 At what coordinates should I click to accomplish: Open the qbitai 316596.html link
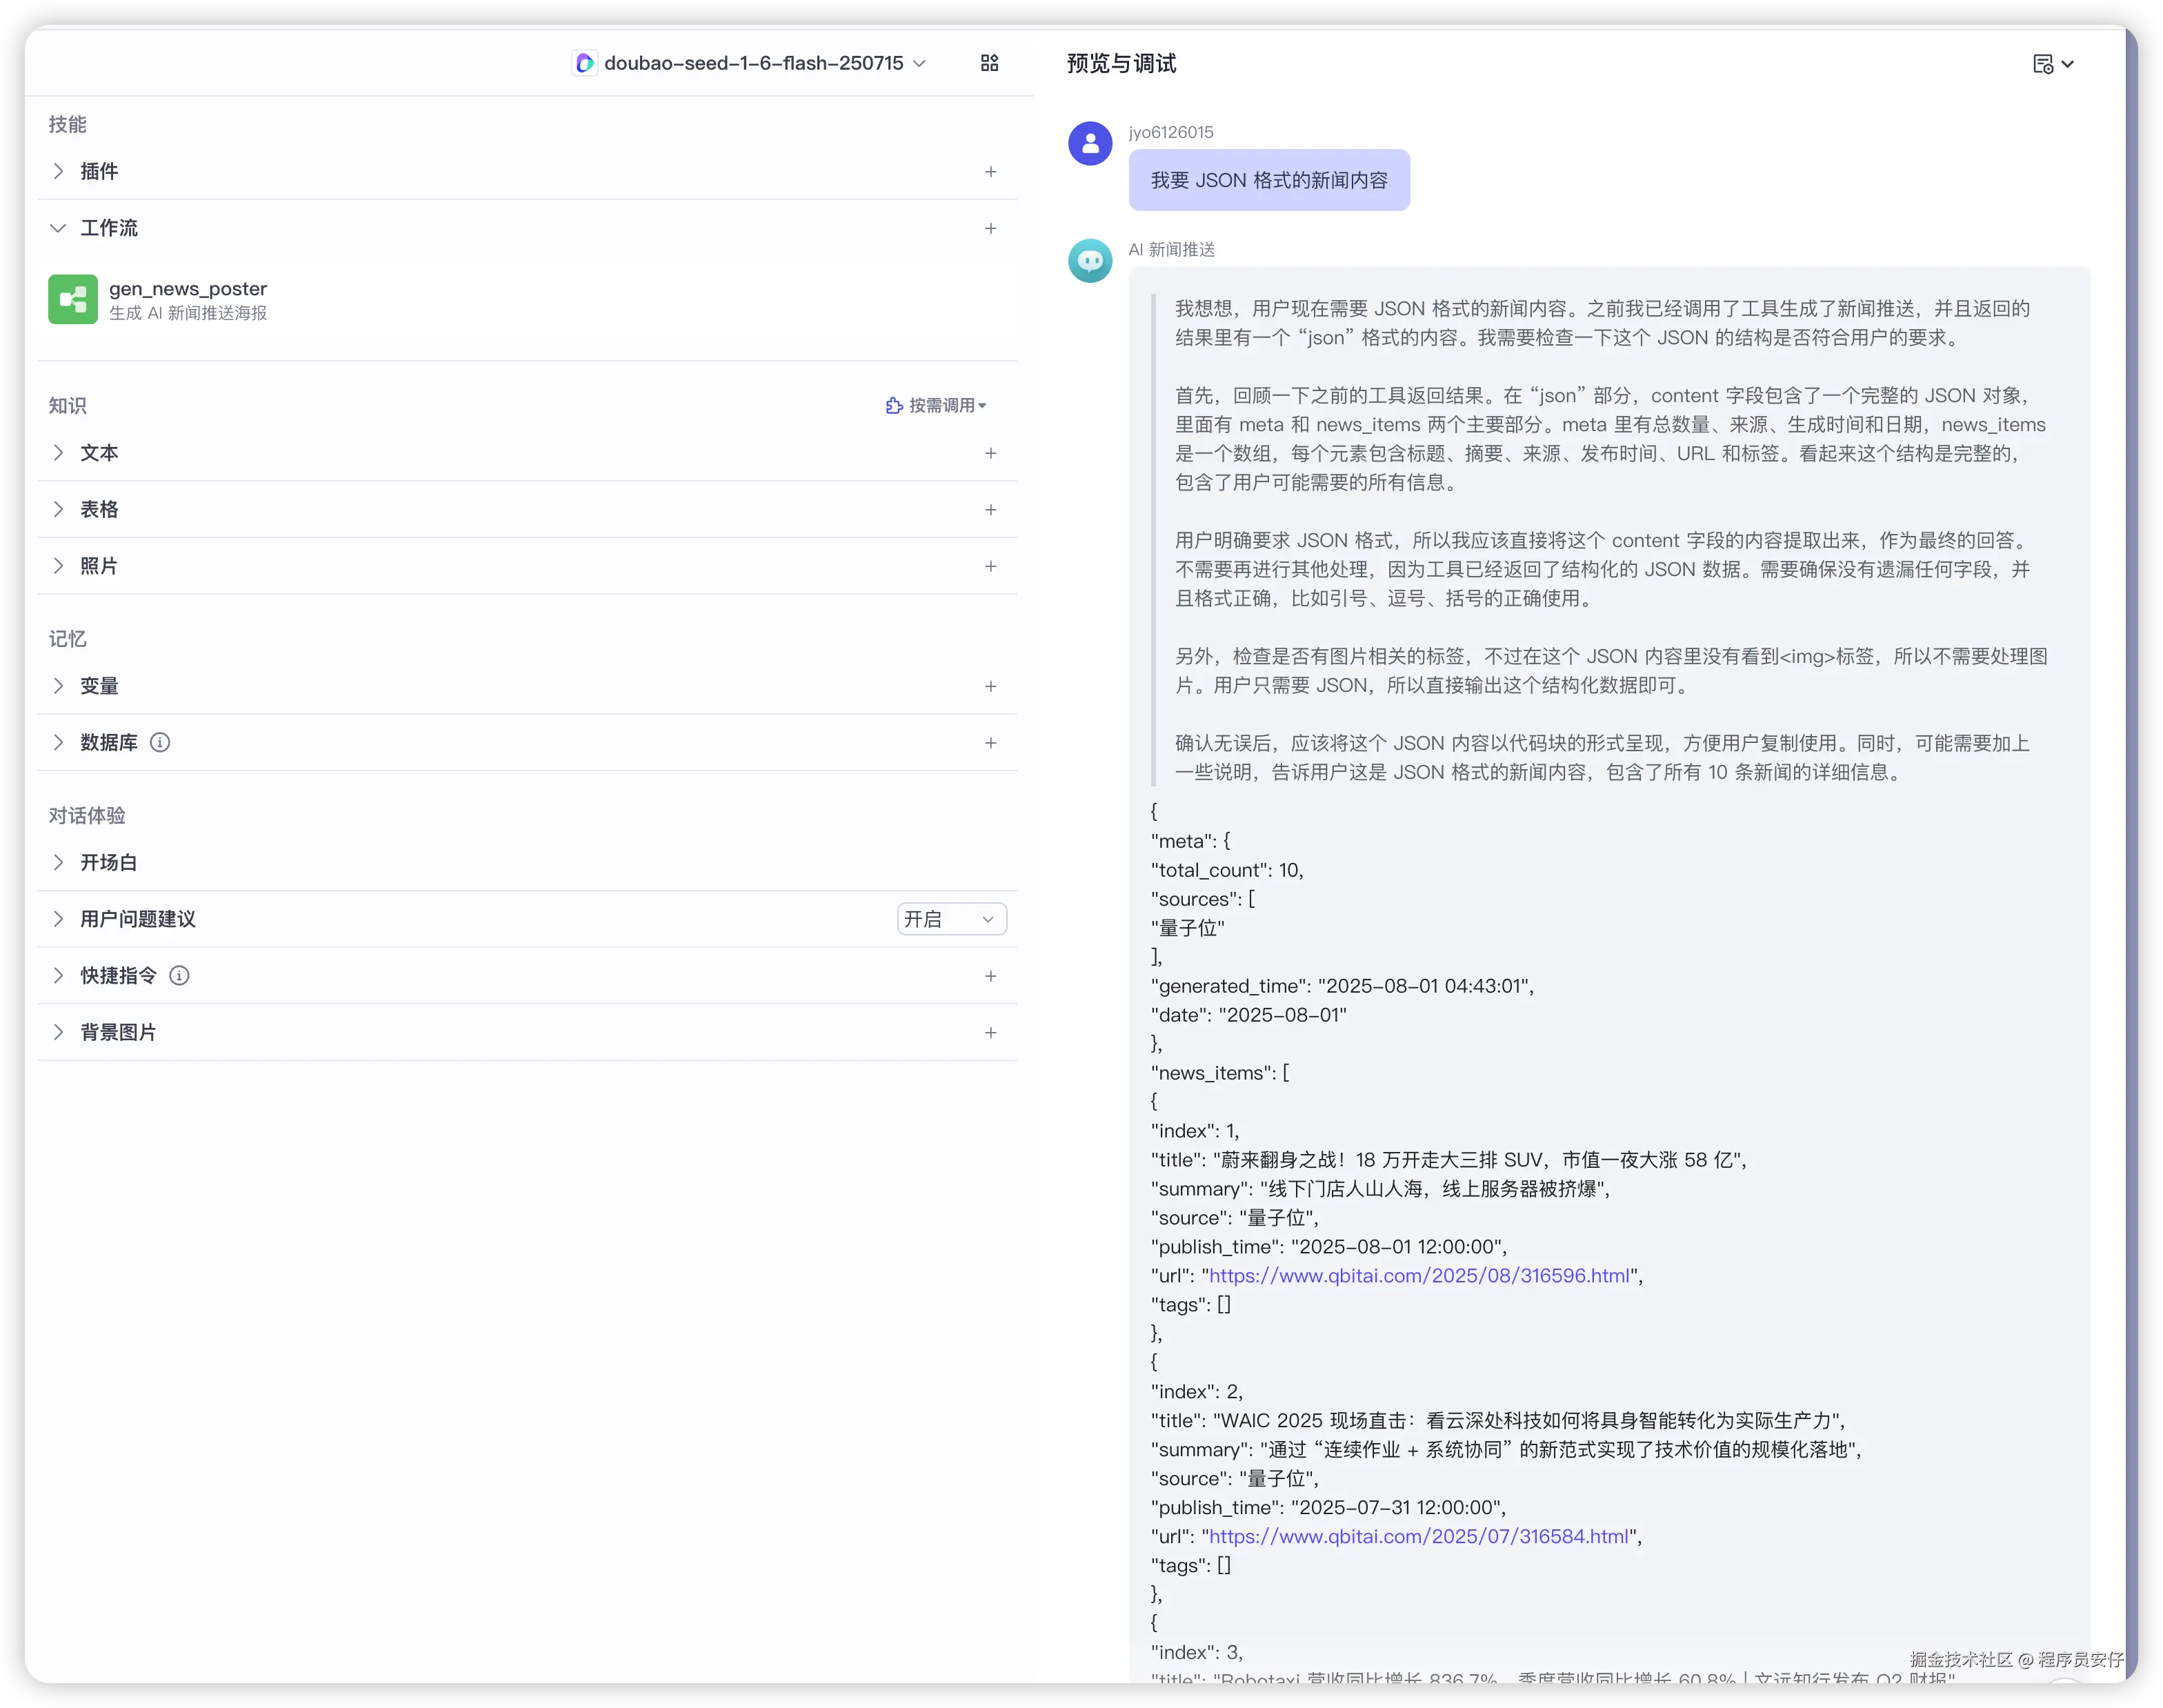1419,1275
